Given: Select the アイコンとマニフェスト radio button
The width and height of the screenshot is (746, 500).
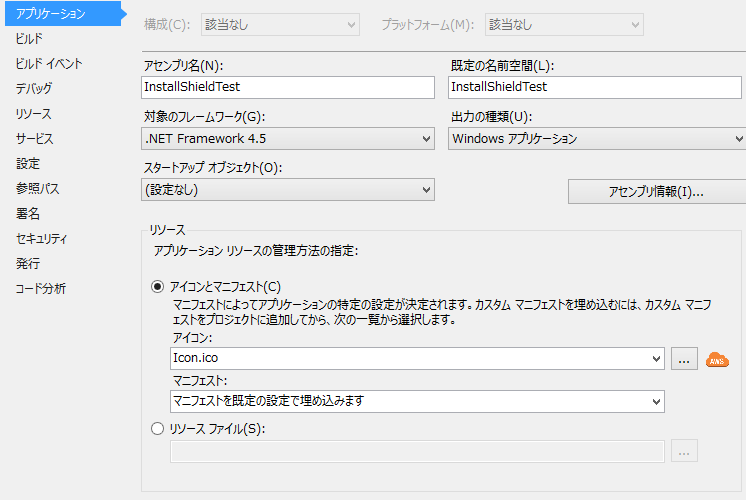Looking at the screenshot, I should [156, 287].
